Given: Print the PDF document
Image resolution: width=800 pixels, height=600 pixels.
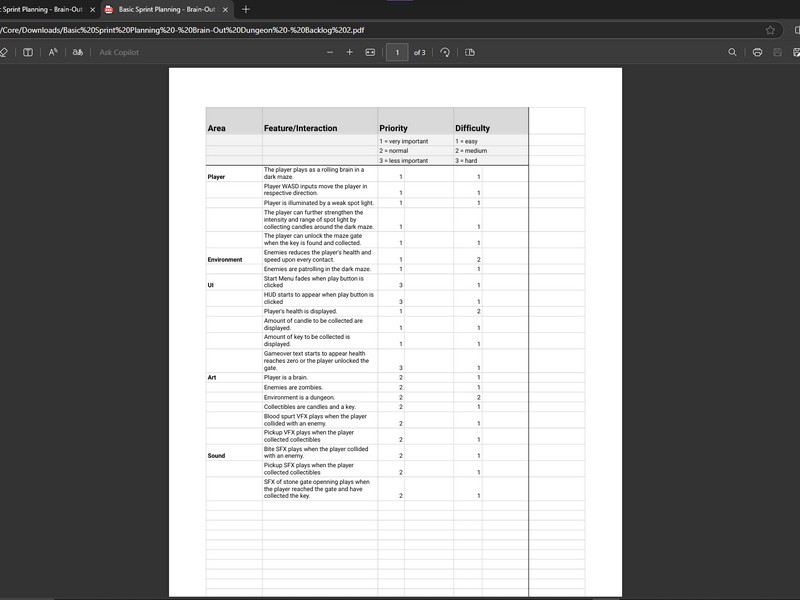Looking at the screenshot, I should [x=757, y=52].
